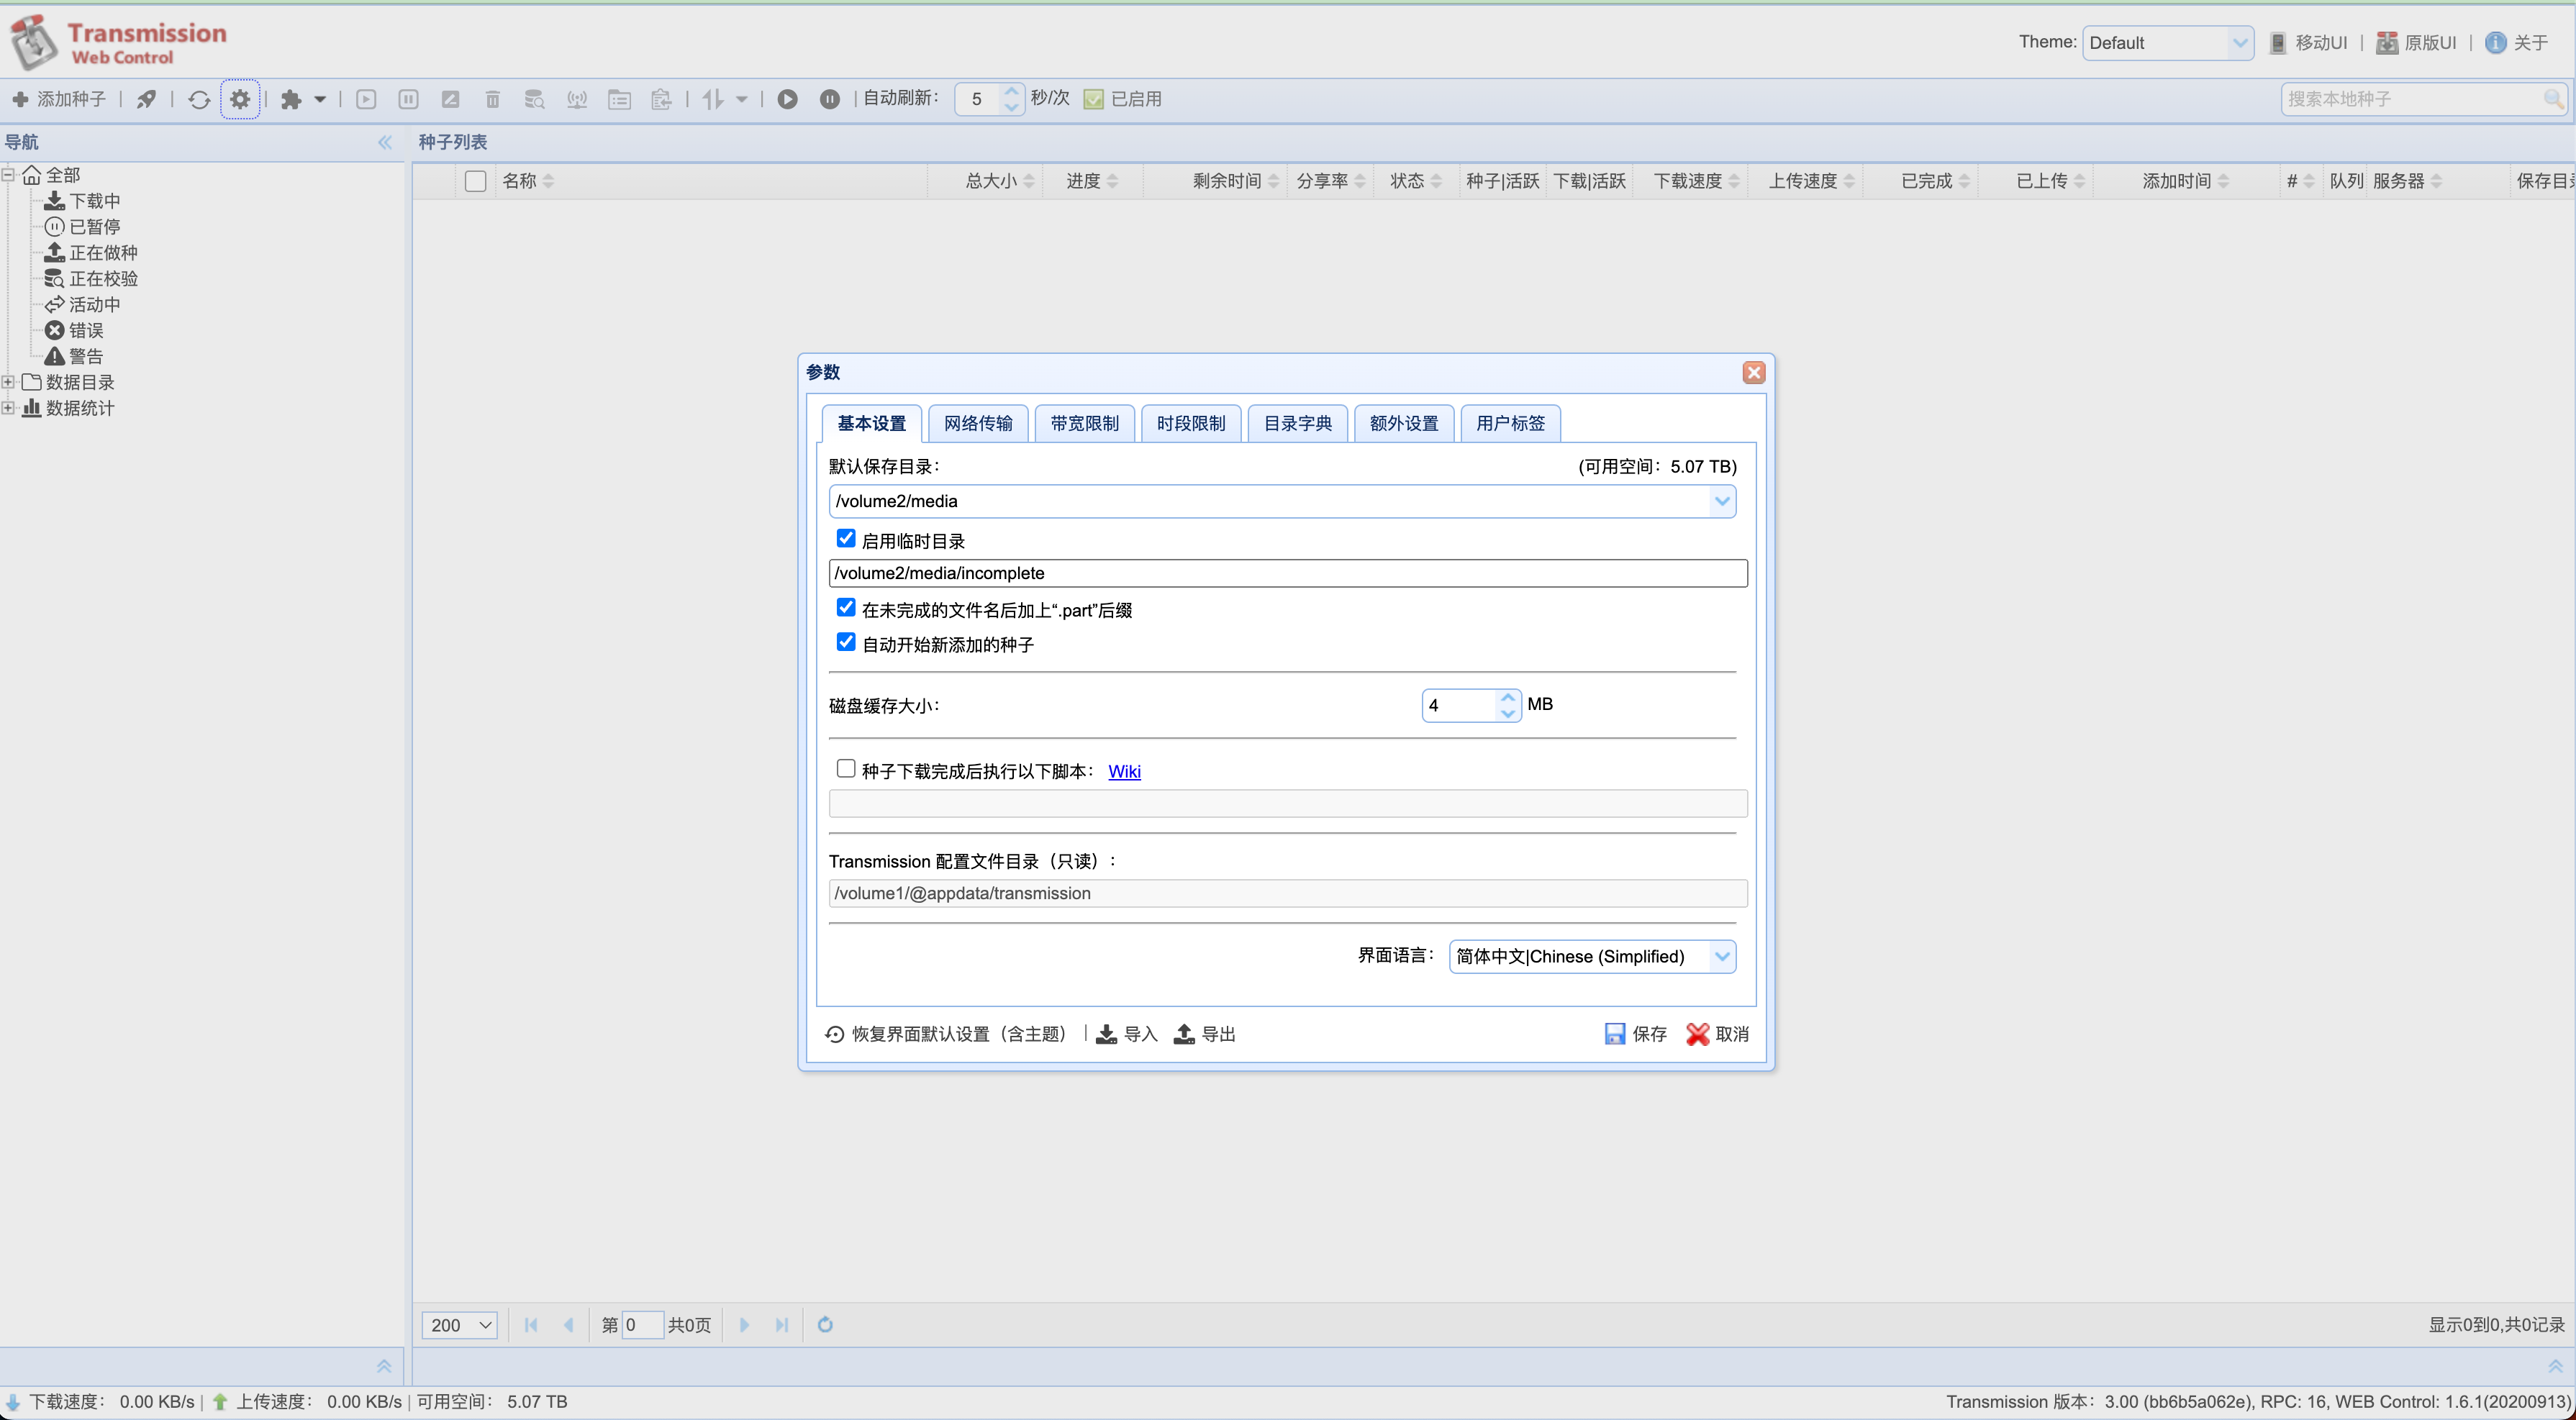Click the 导入 import button
The width and height of the screenshot is (2576, 1420).
(1126, 1034)
